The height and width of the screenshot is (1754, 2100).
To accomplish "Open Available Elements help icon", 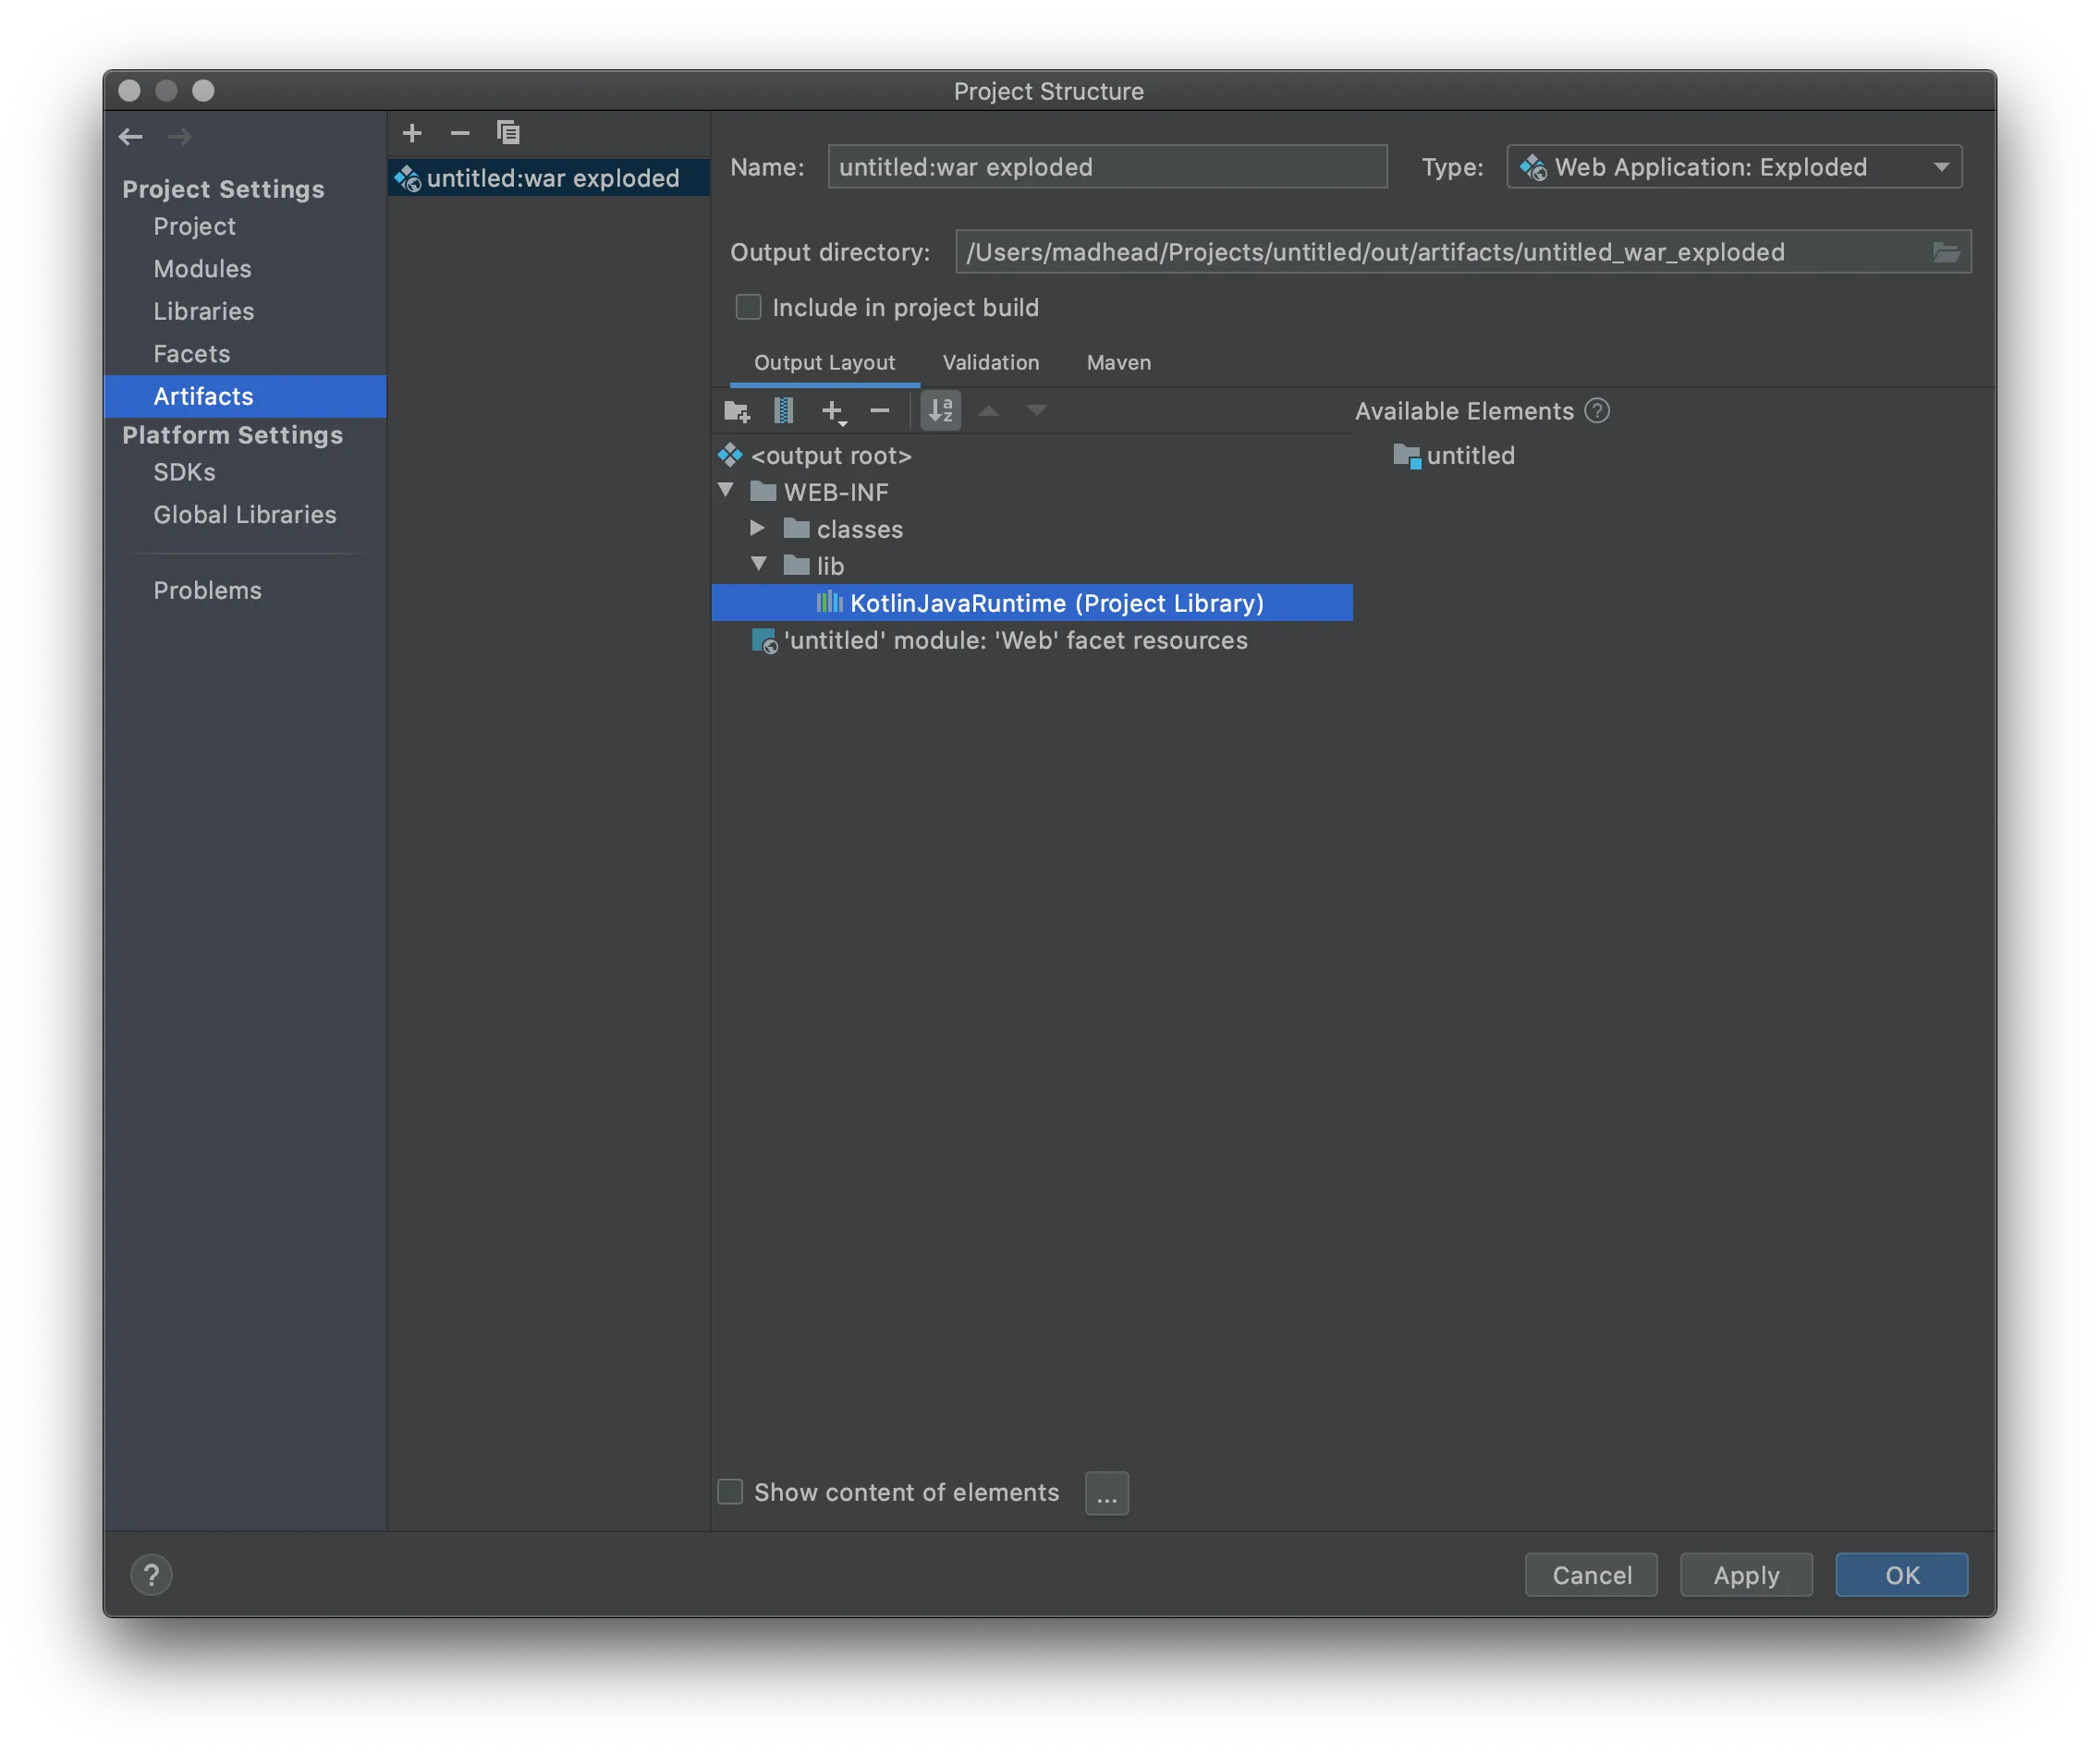I will click(x=1597, y=411).
